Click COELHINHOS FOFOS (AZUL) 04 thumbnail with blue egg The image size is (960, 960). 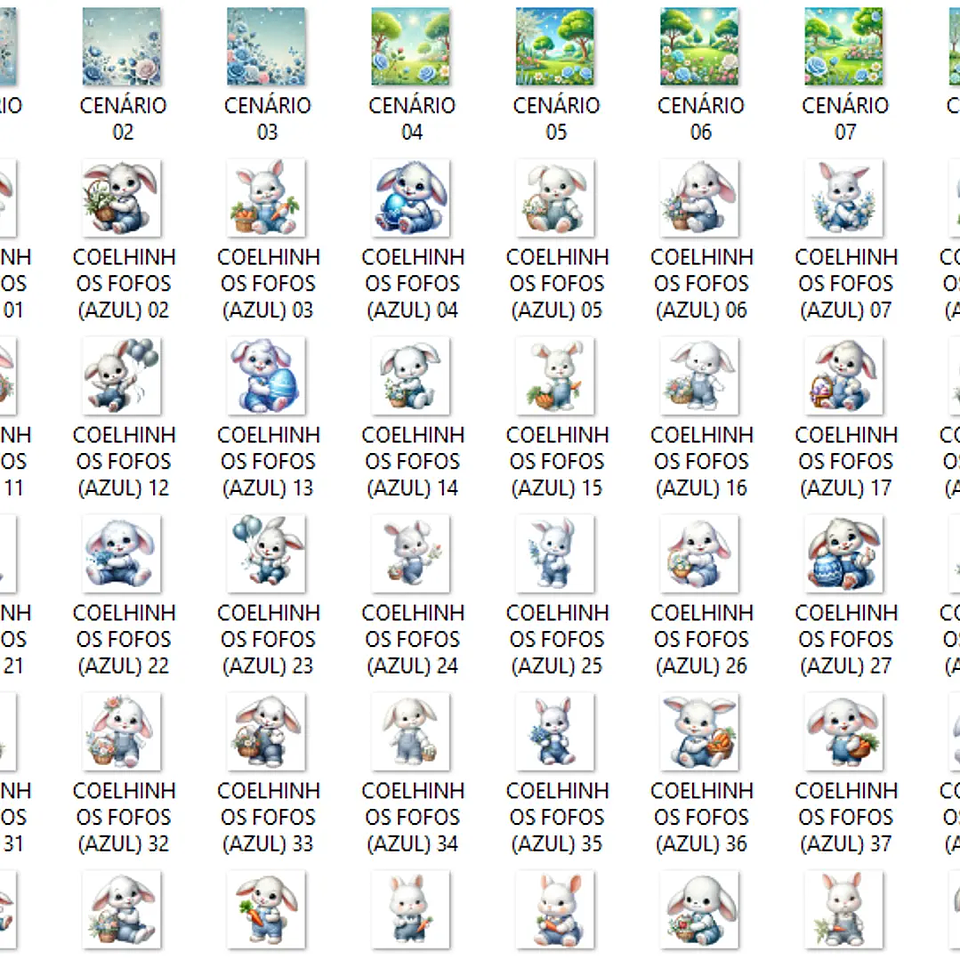(x=411, y=198)
